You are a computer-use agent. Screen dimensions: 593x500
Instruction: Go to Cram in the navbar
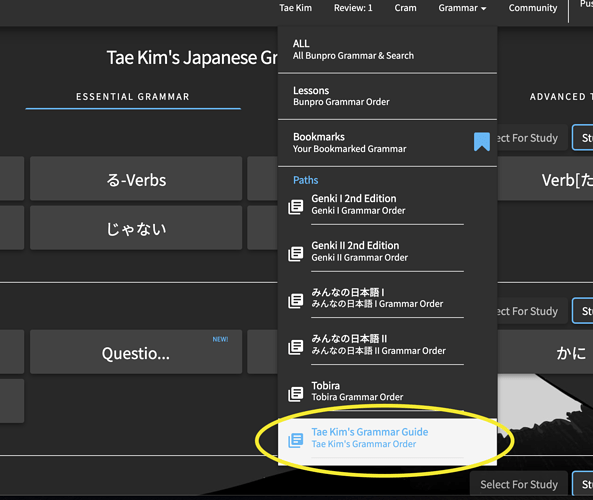pyautogui.click(x=405, y=8)
